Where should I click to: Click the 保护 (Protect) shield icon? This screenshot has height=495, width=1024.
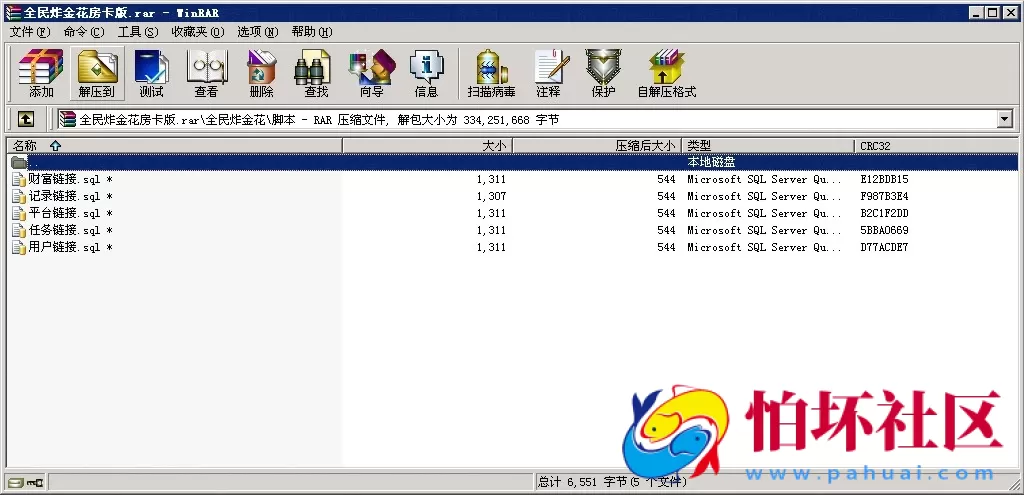603,73
